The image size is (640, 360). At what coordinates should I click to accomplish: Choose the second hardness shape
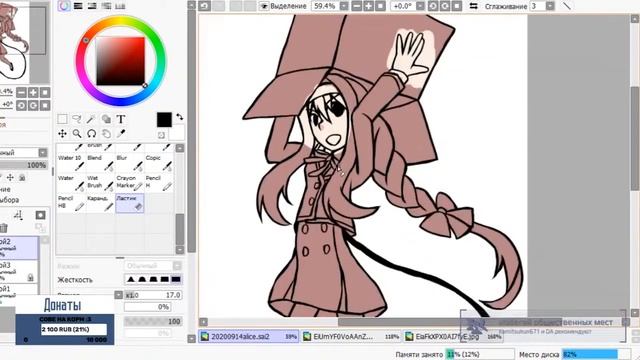pyautogui.click(x=142, y=280)
